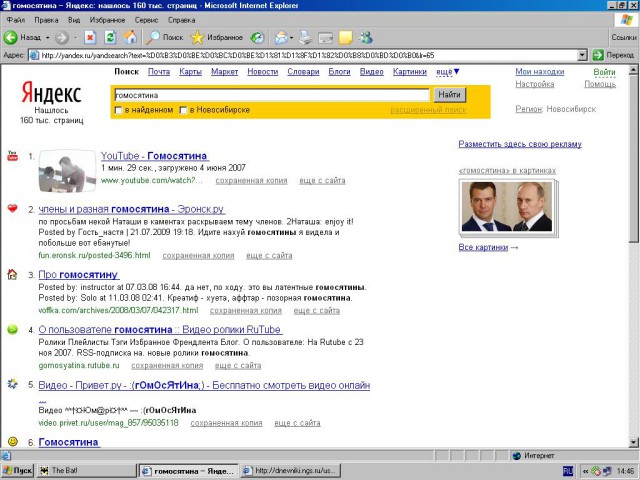Click the Войти login link
640x480 pixels.
604,72
